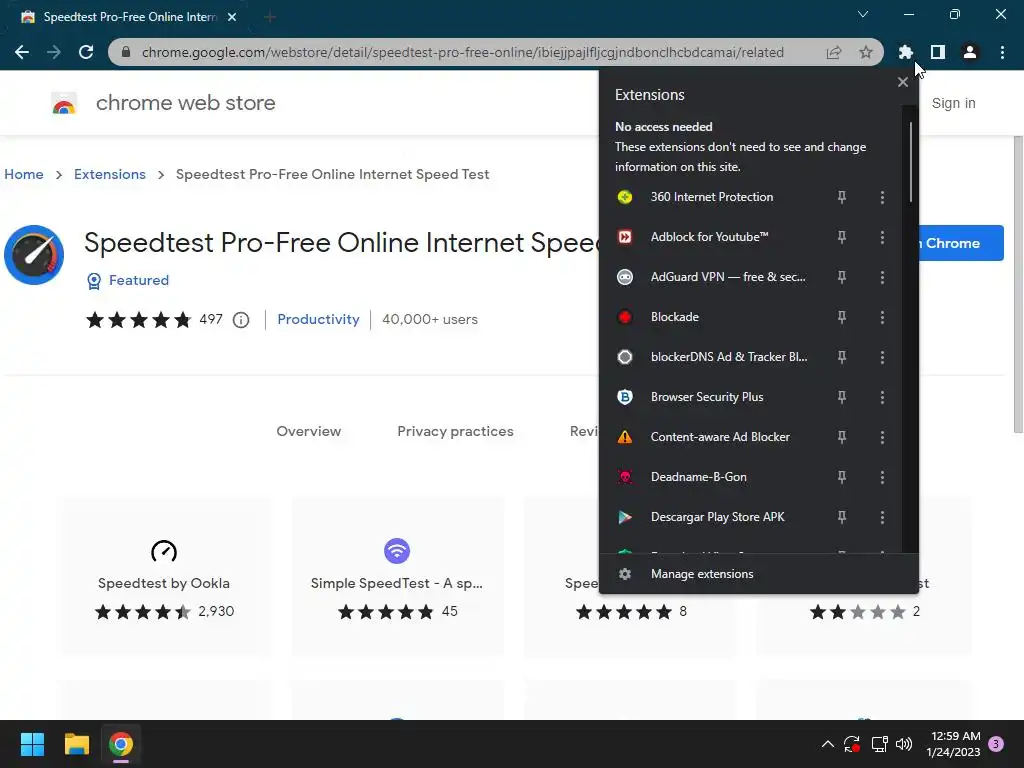The width and height of the screenshot is (1024, 768).
Task: Close the Extensions popup panel
Action: (903, 82)
